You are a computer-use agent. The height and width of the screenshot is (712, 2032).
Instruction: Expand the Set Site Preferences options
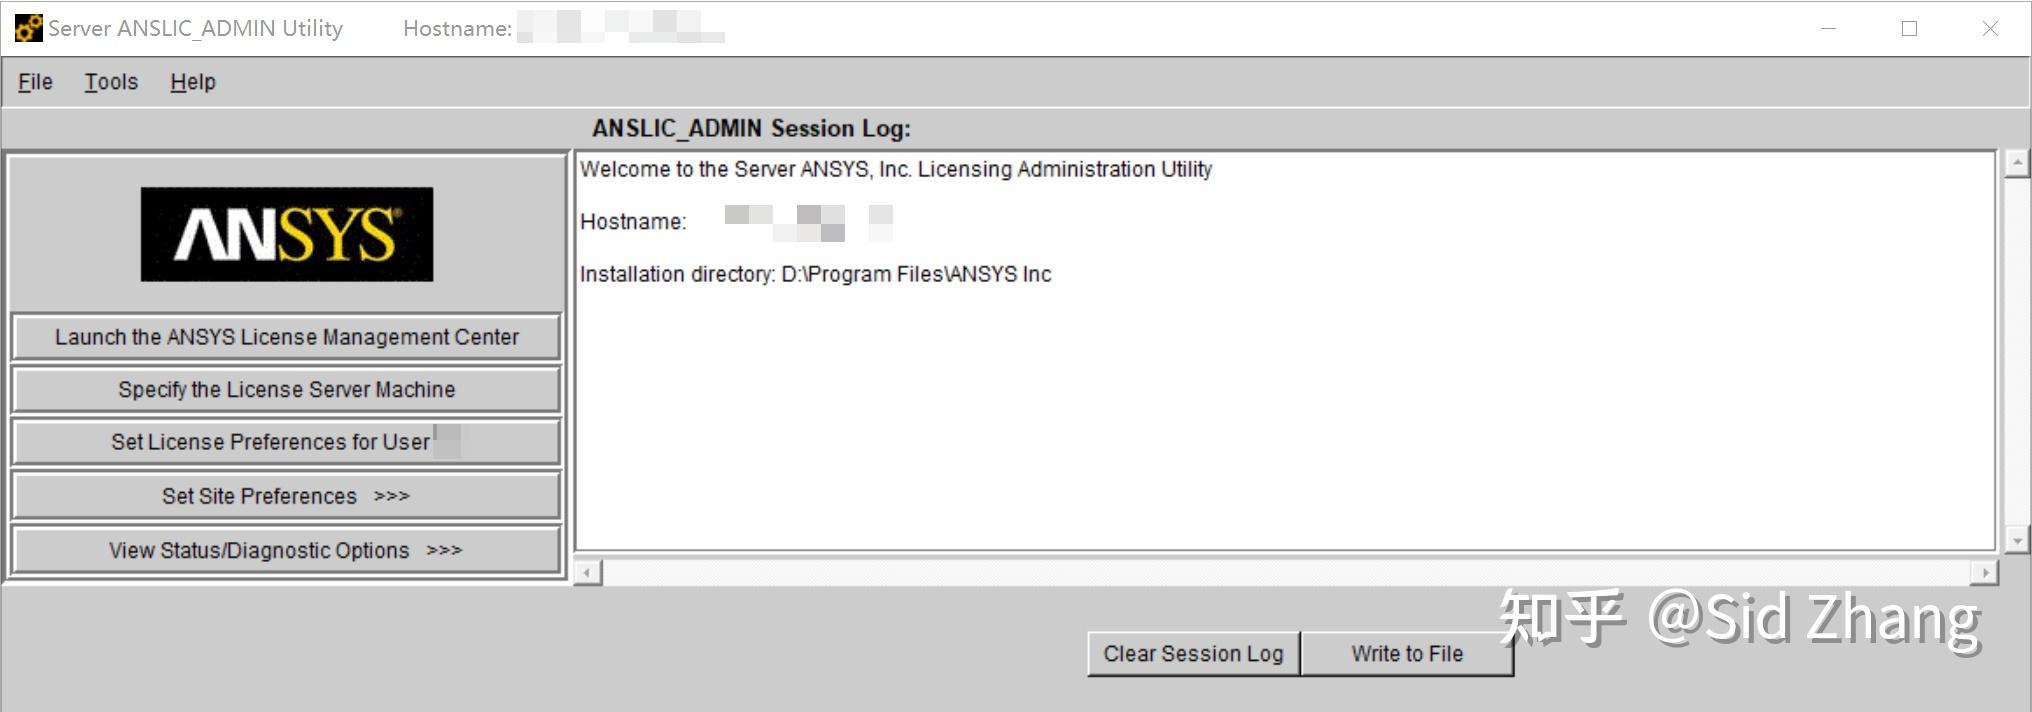coord(286,495)
